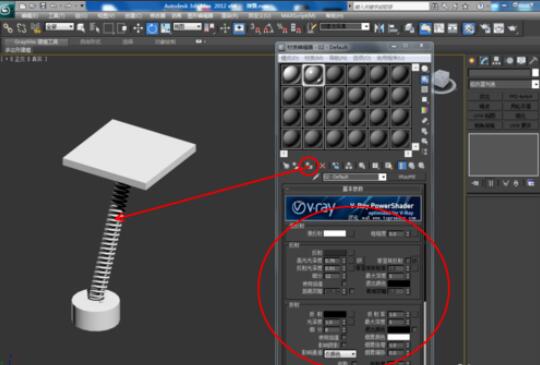Viewport: 540px width, 365px height.
Task: Click the Use Pivot Point Center icon
Action: click(210, 28)
